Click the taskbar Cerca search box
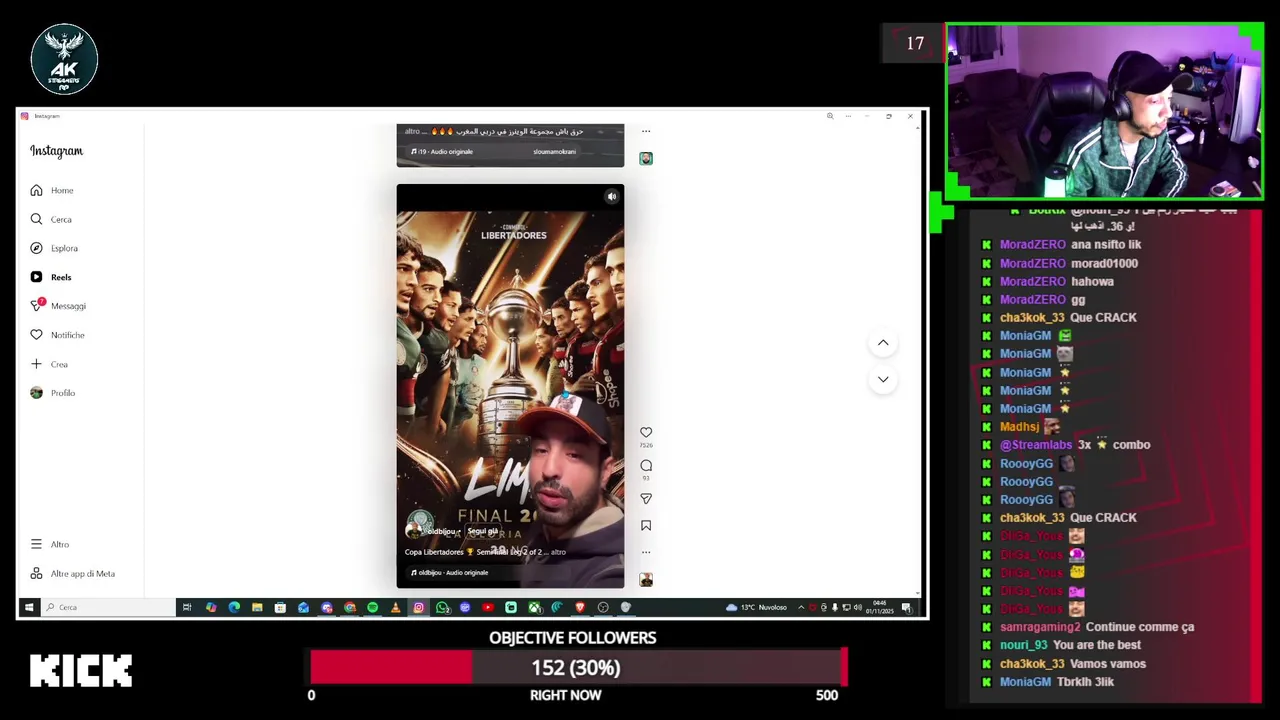This screenshot has height=720, width=1280. [x=108, y=607]
